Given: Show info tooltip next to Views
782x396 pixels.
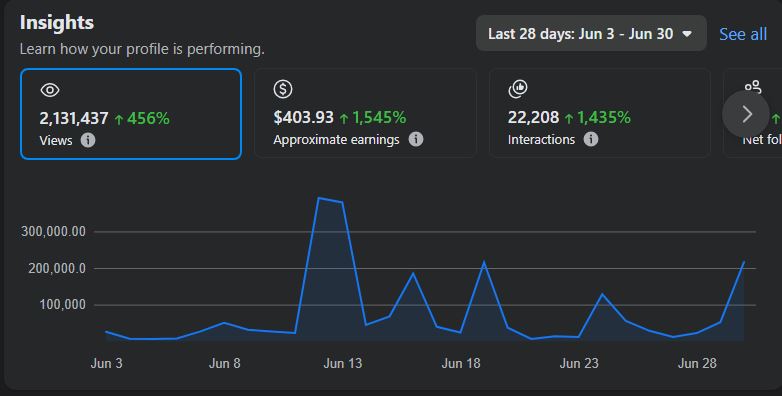Looking at the screenshot, I should [x=88, y=140].
